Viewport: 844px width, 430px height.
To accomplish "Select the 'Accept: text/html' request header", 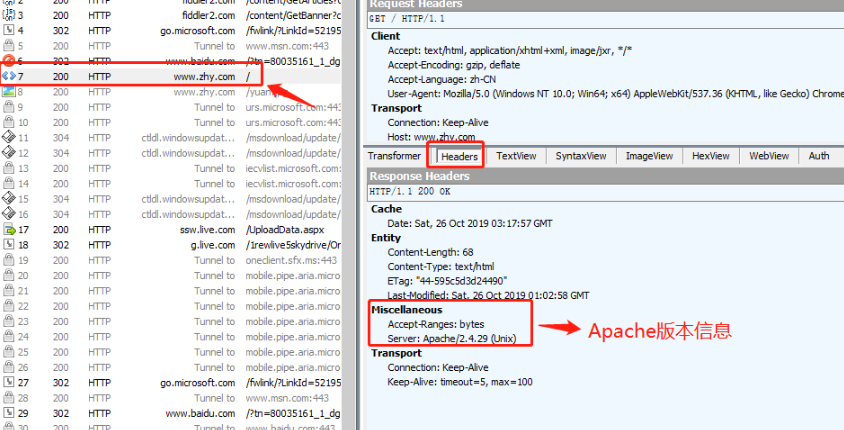I will (x=510, y=51).
